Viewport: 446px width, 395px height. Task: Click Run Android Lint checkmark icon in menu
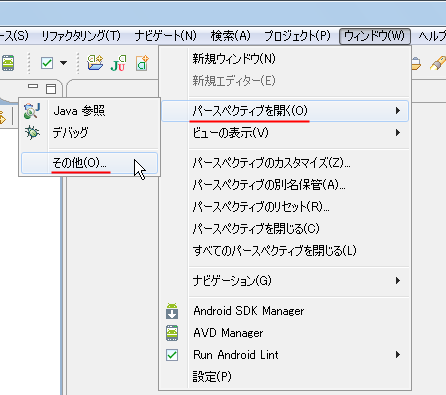click(172, 355)
